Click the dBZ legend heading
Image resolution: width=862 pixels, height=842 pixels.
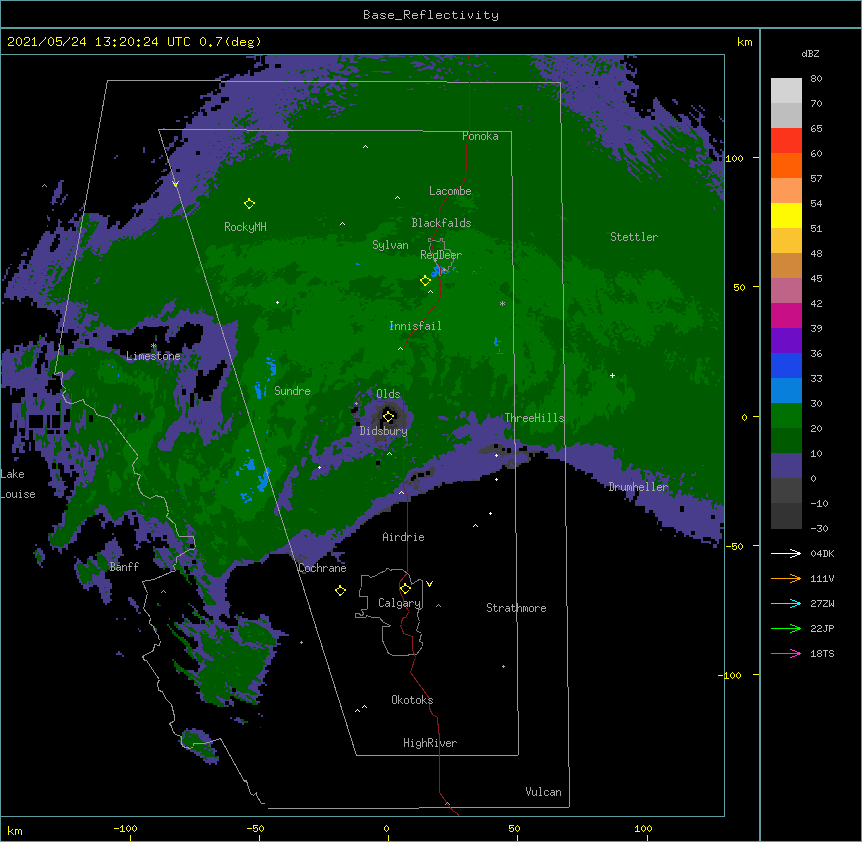pyautogui.click(x=810, y=54)
